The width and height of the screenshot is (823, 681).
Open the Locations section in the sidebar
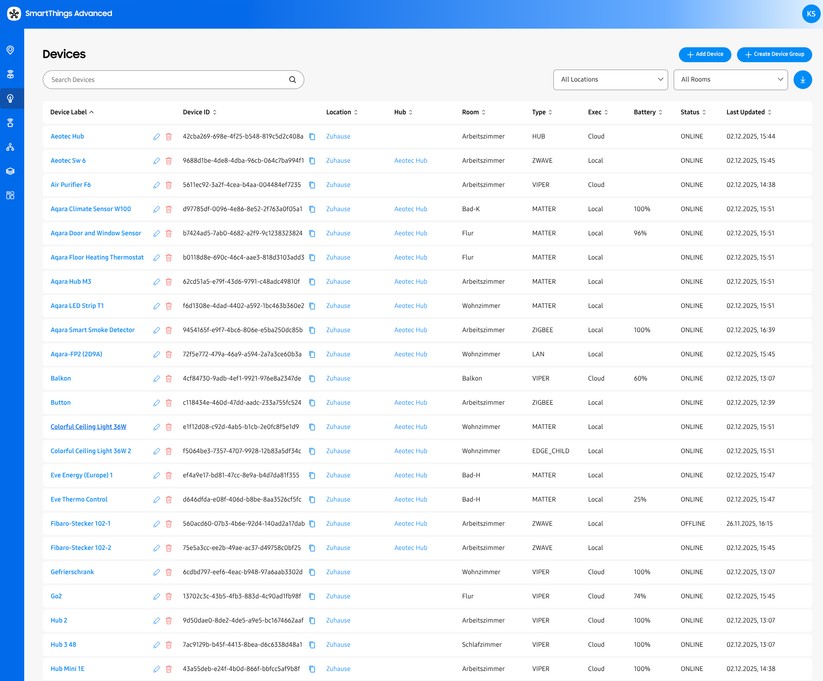(x=11, y=48)
